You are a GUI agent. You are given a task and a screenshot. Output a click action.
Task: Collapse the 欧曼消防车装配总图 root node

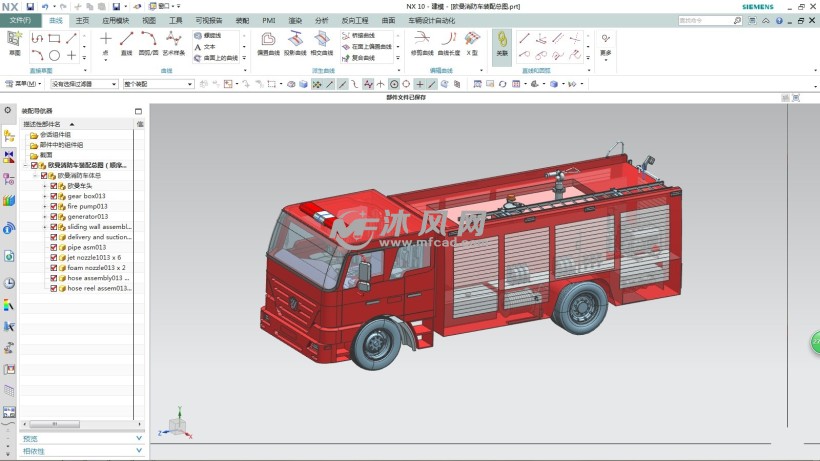pos(26,165)
